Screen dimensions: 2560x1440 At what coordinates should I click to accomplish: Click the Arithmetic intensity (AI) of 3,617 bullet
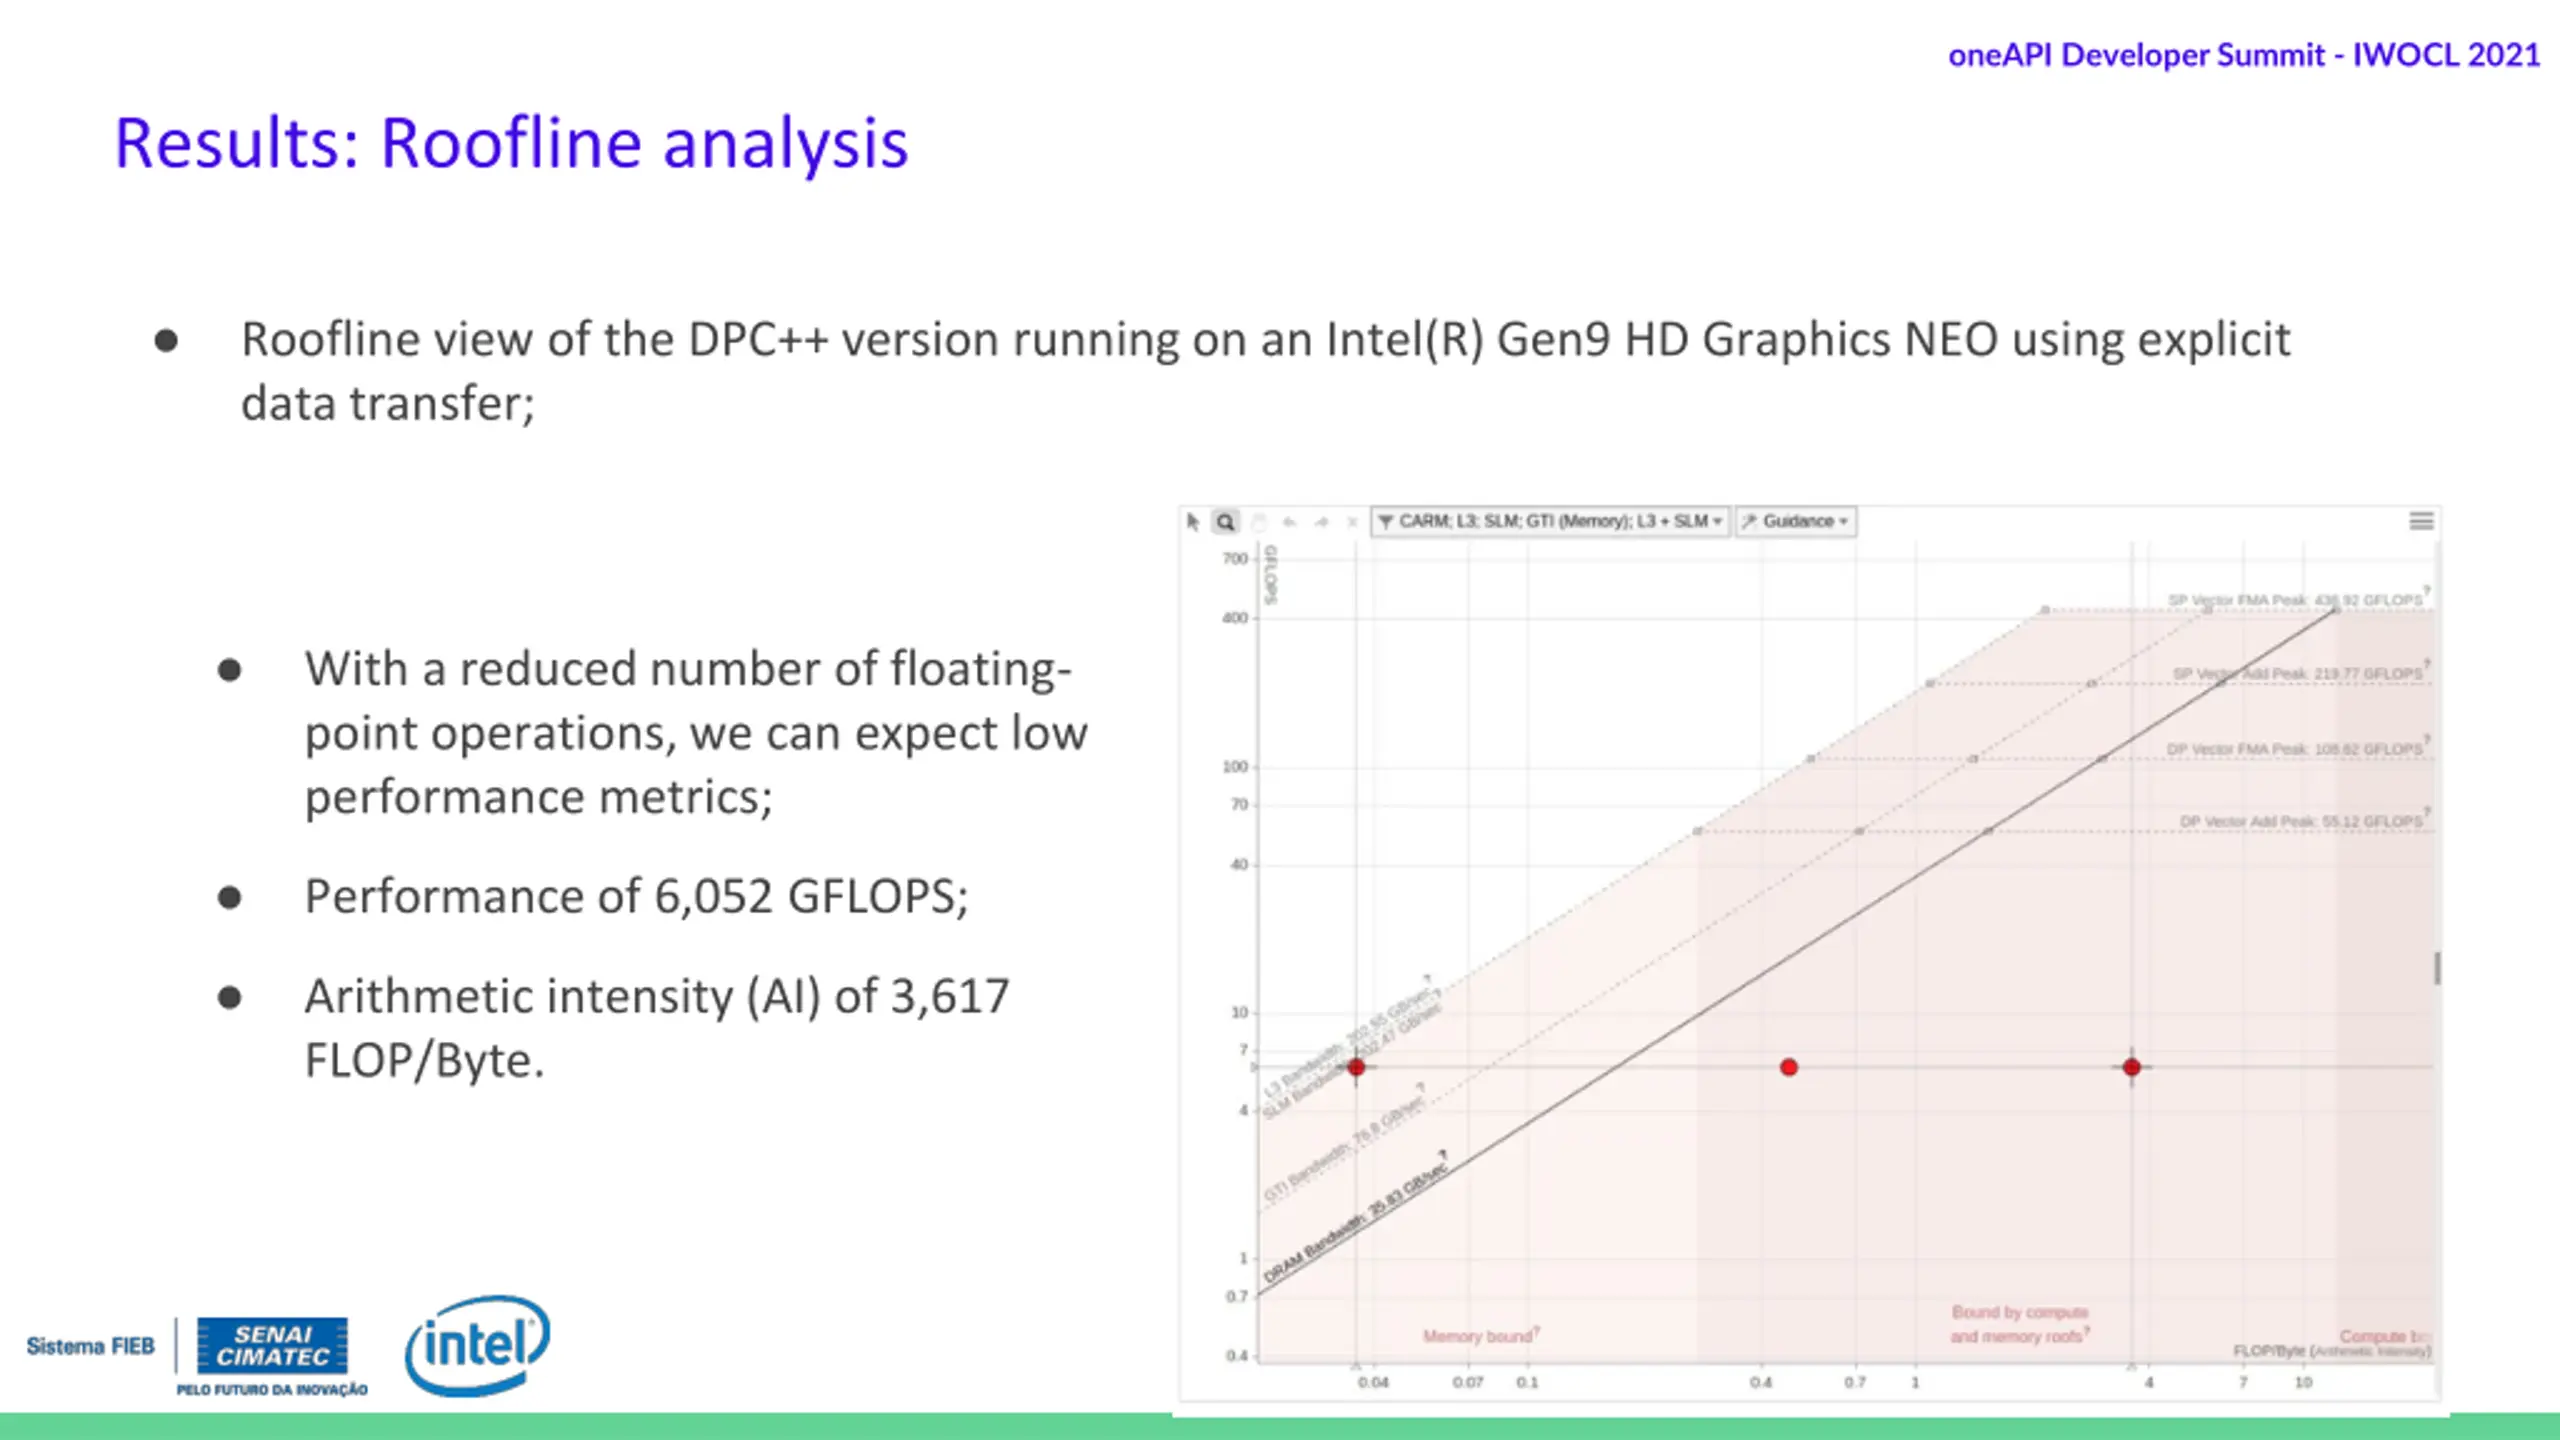click(657, 1028)
